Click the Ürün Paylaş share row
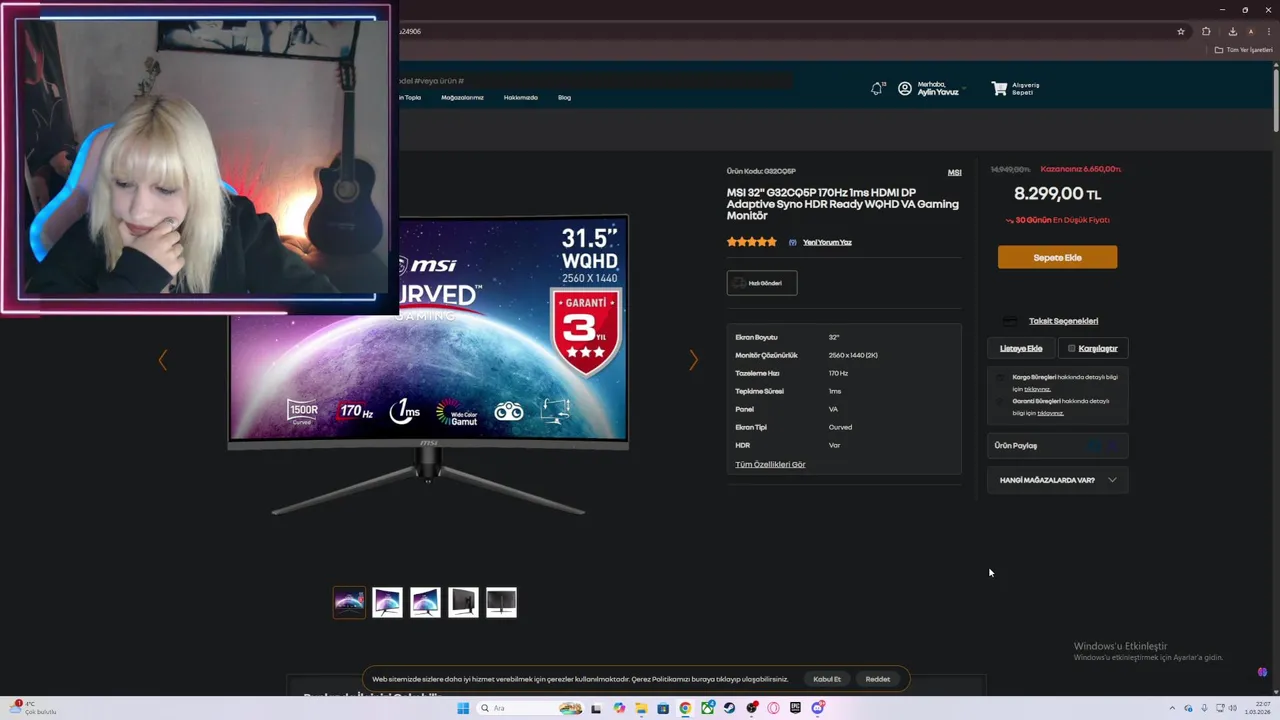This screenshot has width=1280, height=720. pyautogui.click(x=1057, y=445)
